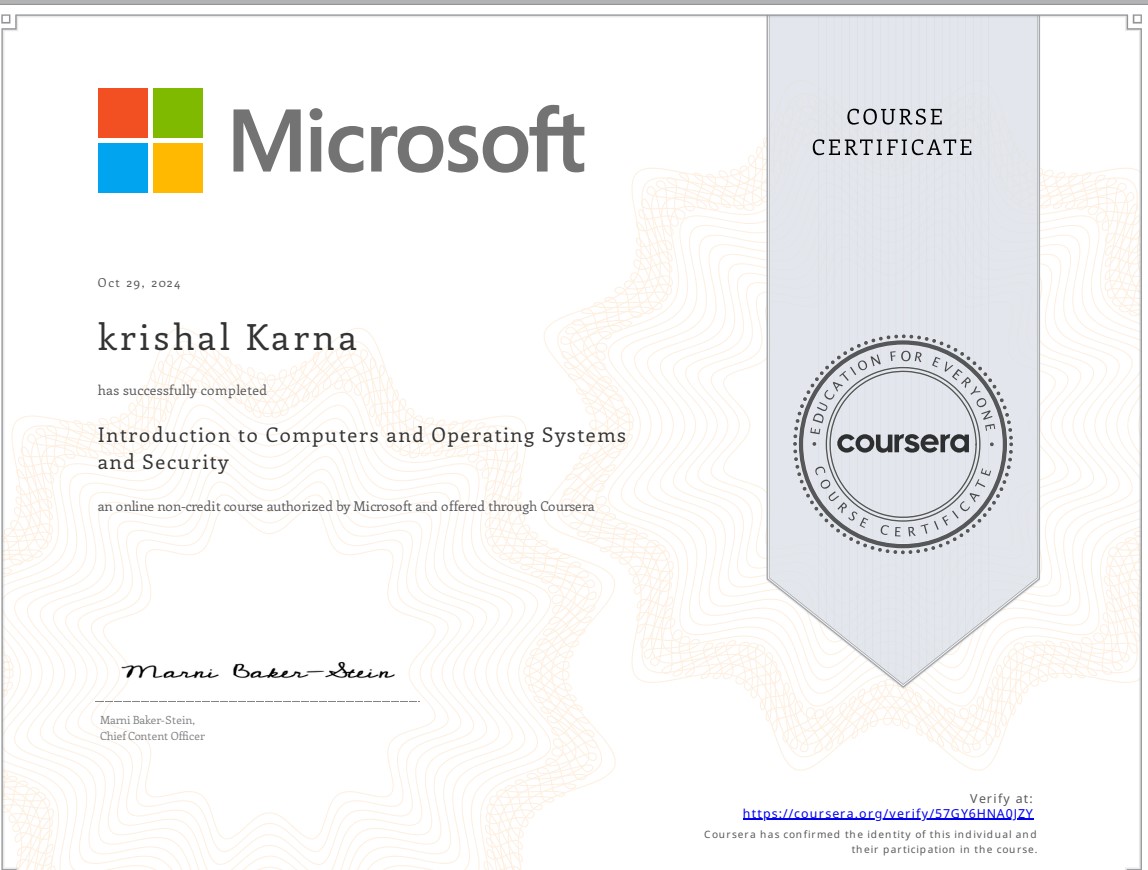Click the recipient name 'krishal Karna'
The image size is (1148, 870).
tap(227, 338)
